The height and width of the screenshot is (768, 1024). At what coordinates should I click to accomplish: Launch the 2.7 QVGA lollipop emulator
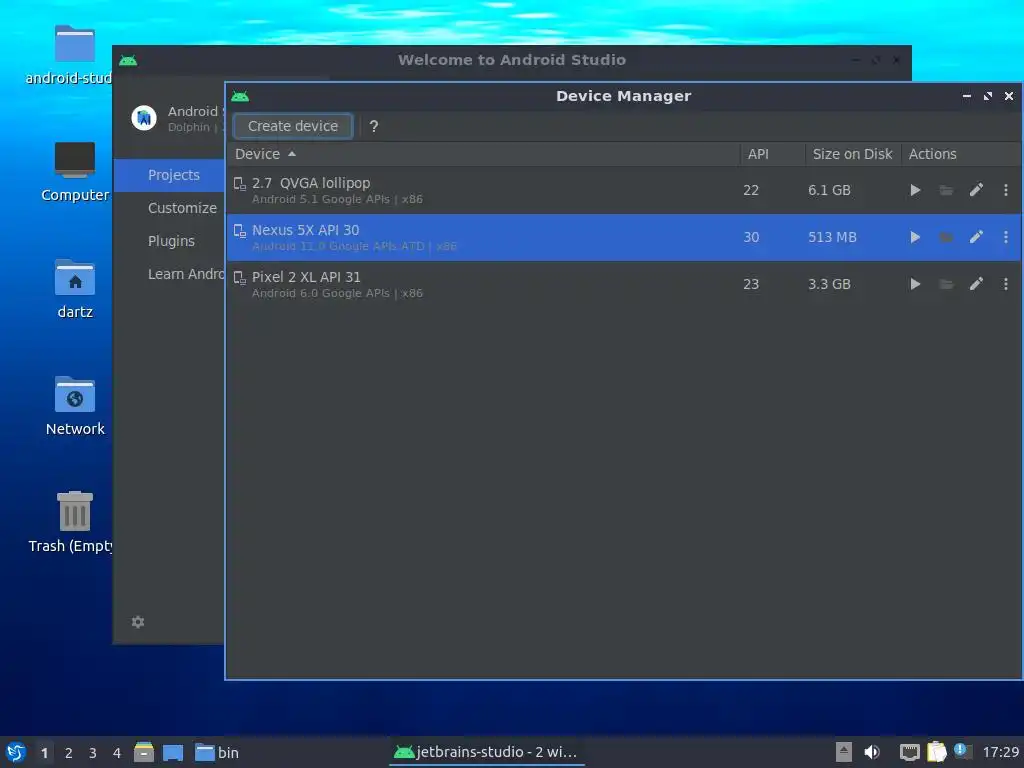coord(915,190)
